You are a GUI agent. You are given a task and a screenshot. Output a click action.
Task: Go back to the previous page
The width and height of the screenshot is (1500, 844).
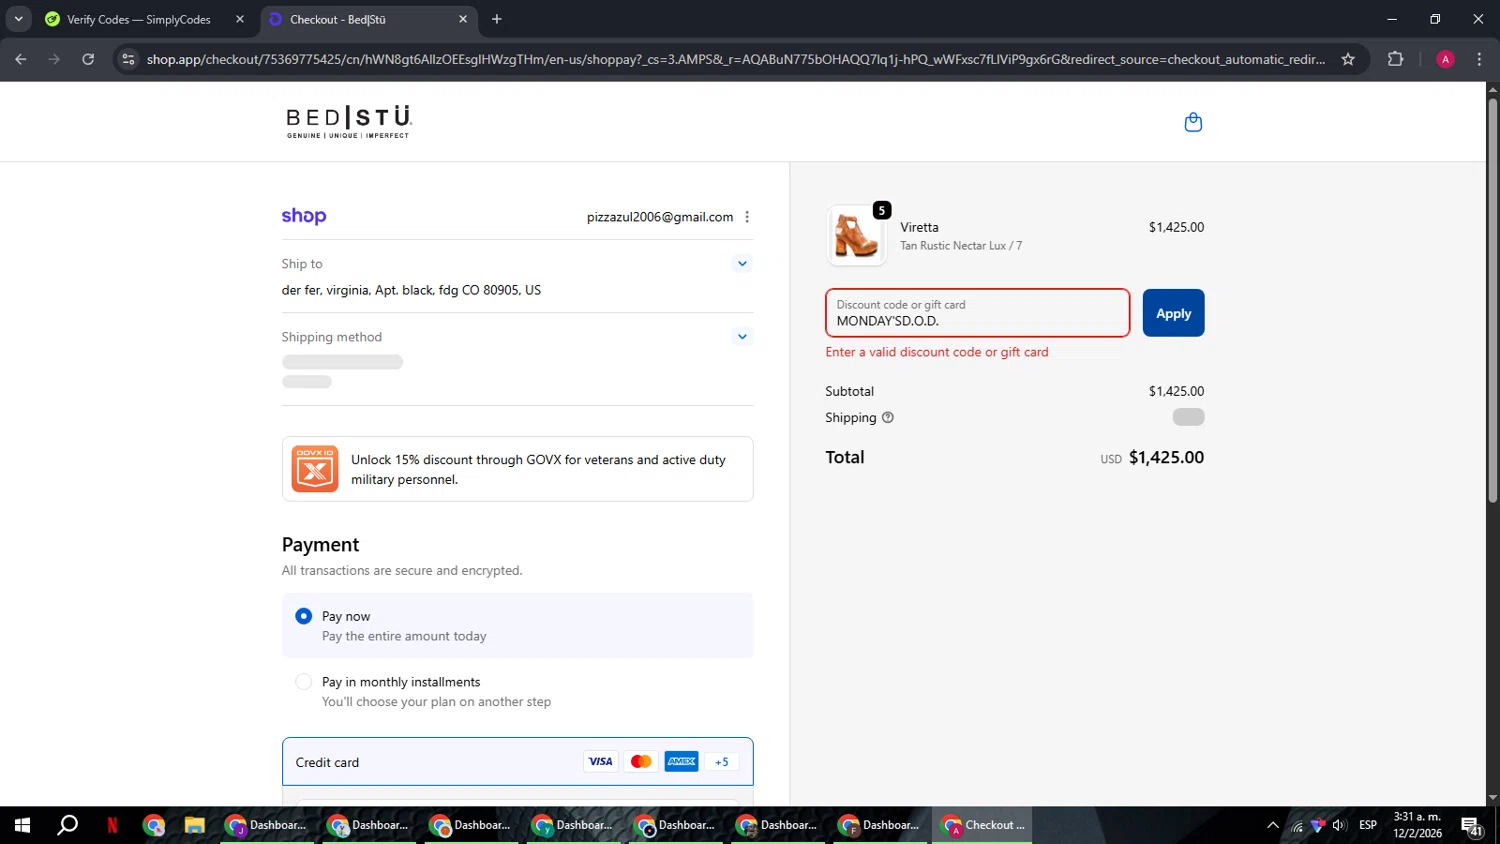(x=21, y=59)
